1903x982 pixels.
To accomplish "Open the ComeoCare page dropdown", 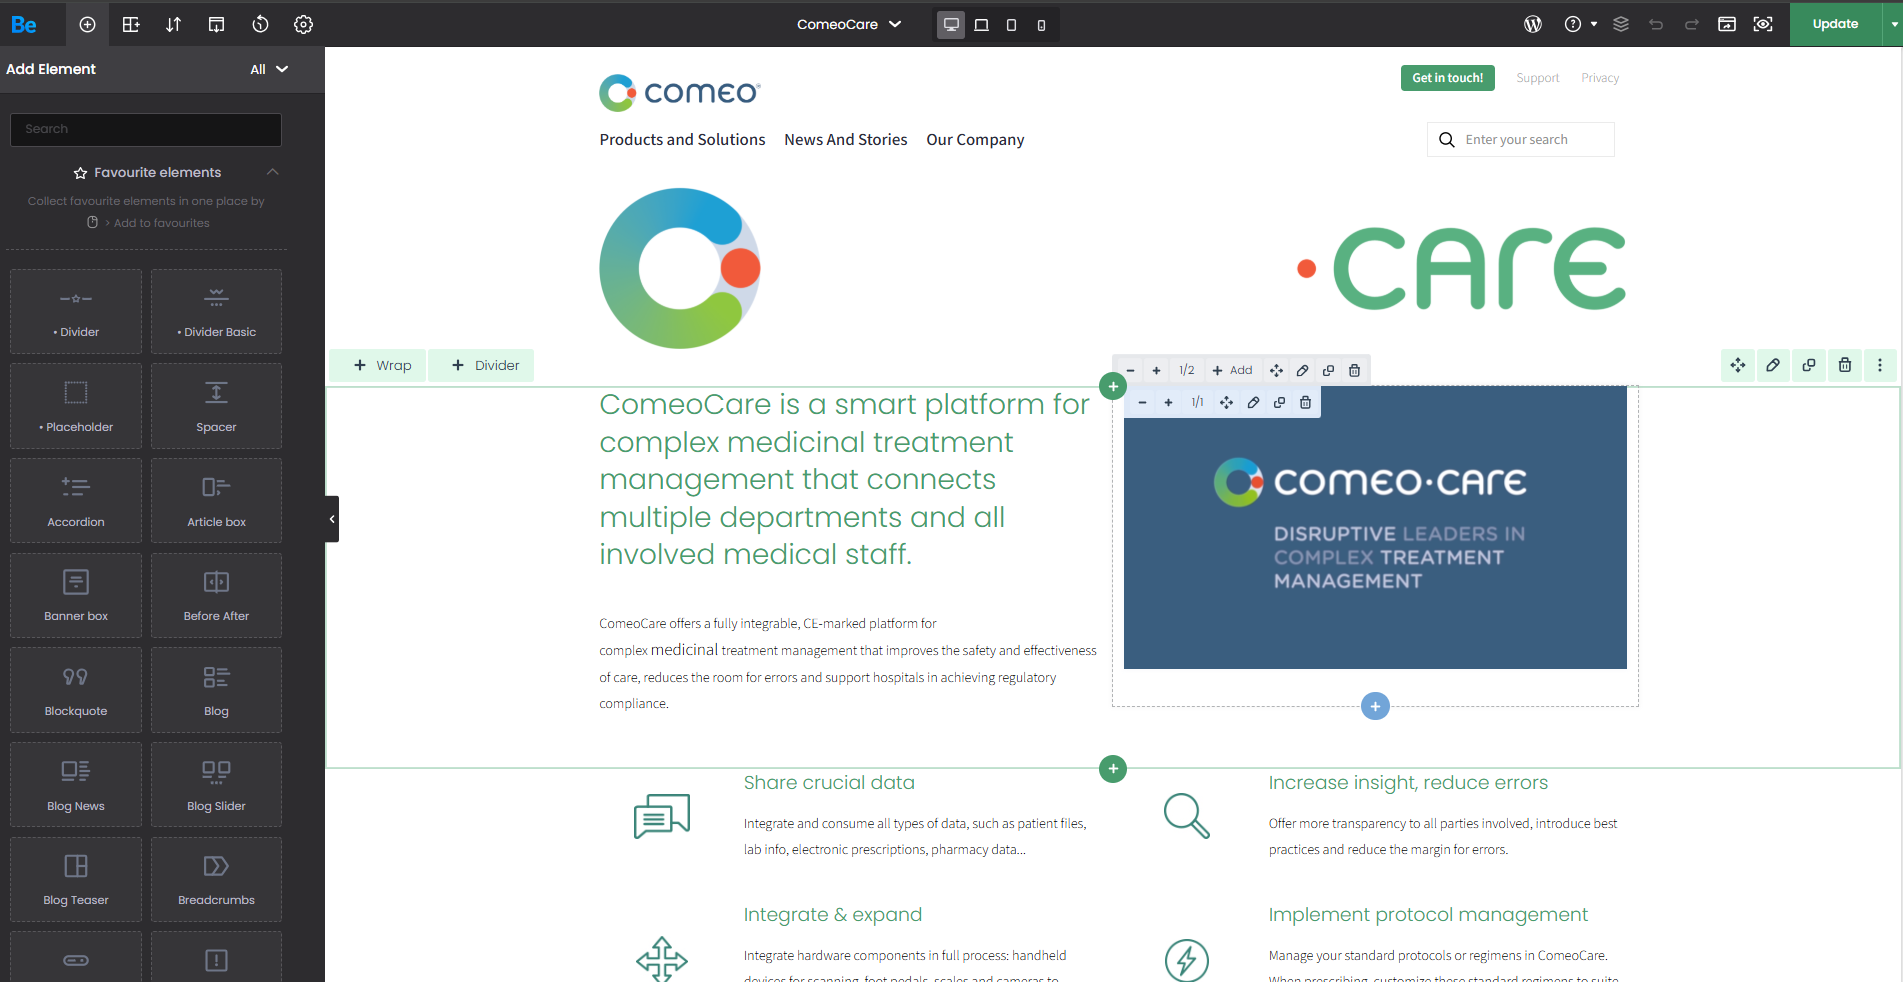I will [848, 24].
